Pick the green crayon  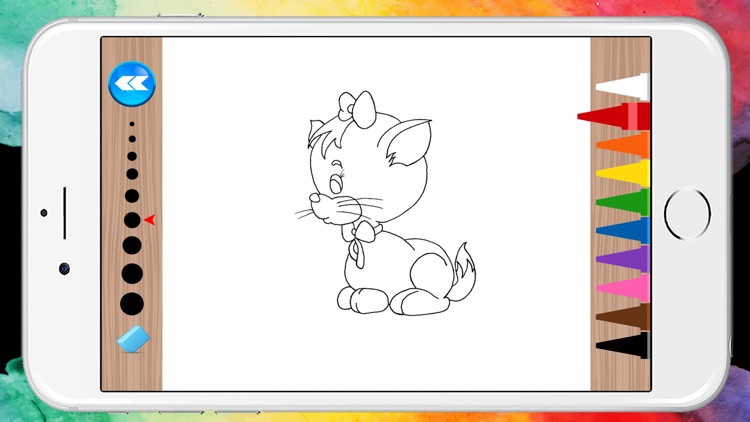pos(623,202)
